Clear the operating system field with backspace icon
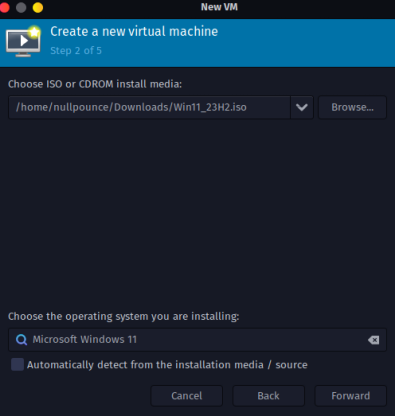Viewport: 395px width, 416px height. pyautogui.click(x=373, y=340)
